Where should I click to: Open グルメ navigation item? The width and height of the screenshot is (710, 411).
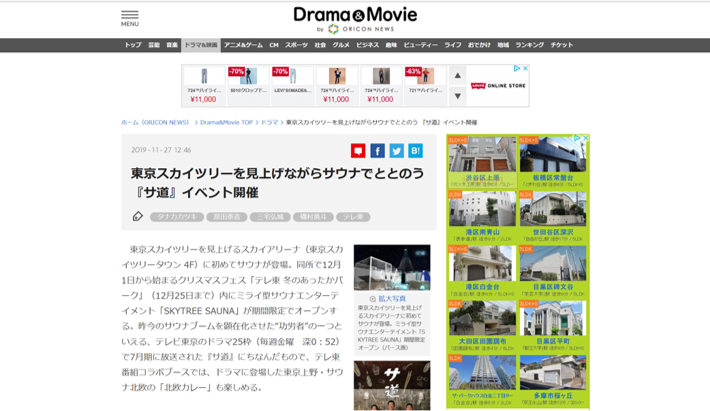point(341,45)
